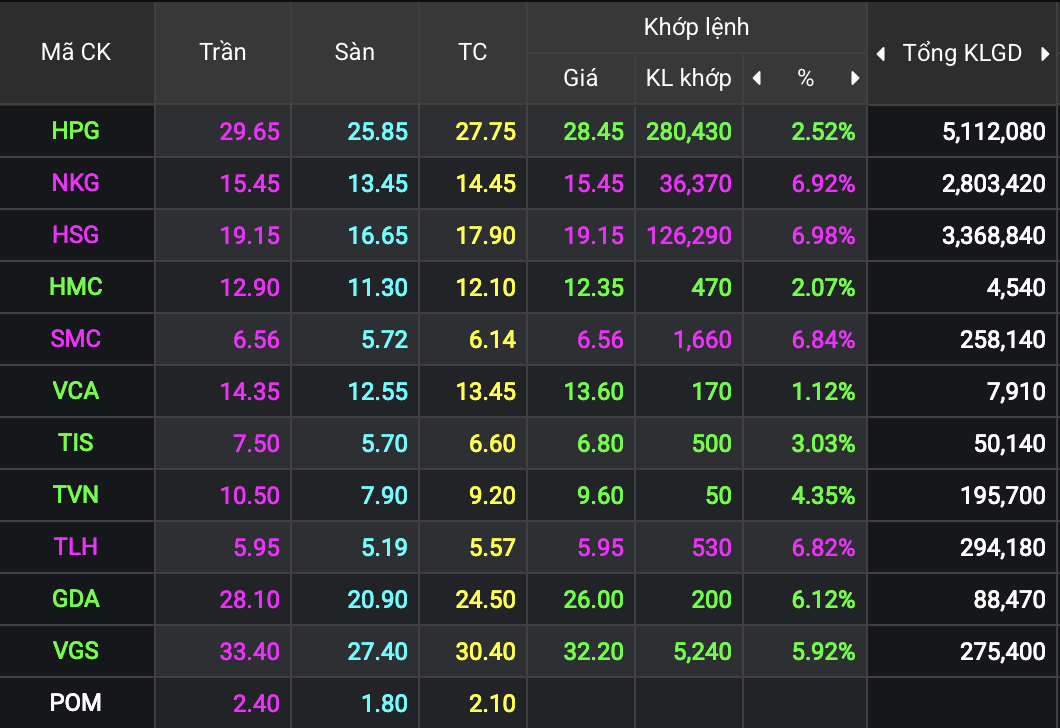This screenshot has width=1060, height=728.
Task: Click right arrow after Tổng KLGD header
Action: point(1045,54)
